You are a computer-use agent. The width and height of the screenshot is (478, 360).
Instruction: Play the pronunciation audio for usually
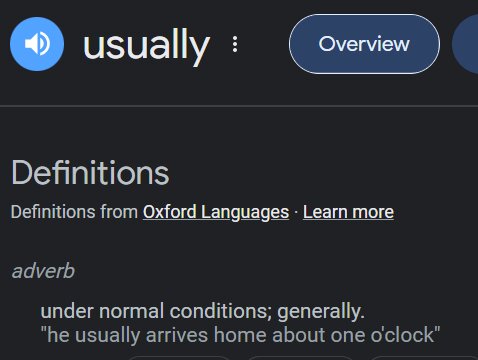[37, 44]
